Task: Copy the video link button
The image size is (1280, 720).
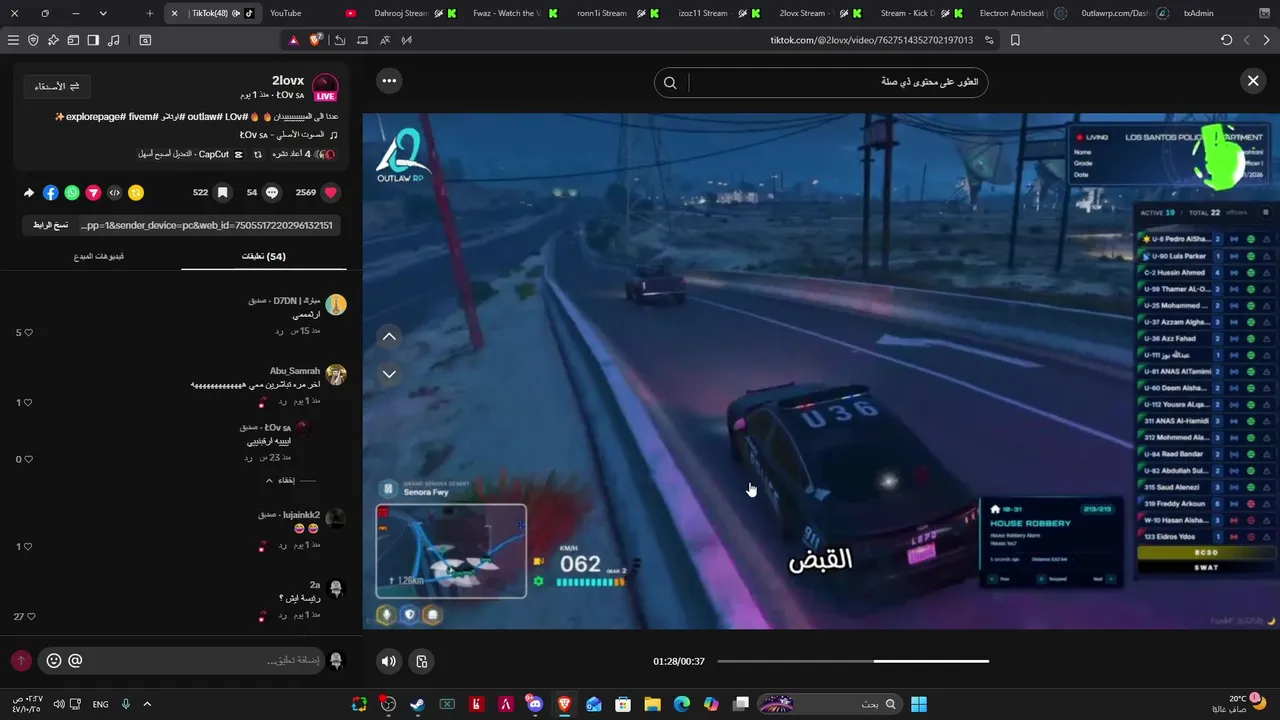Action: click(50, 225)
